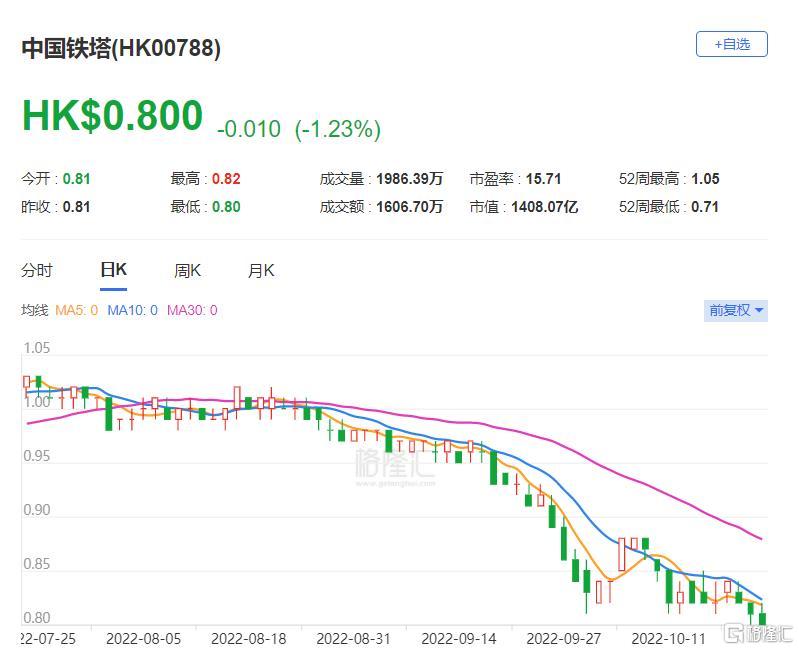Click the 2022-09-14 date axis label
The width and height of the screenshot is (799, 650).
click(x=459, y=638)
